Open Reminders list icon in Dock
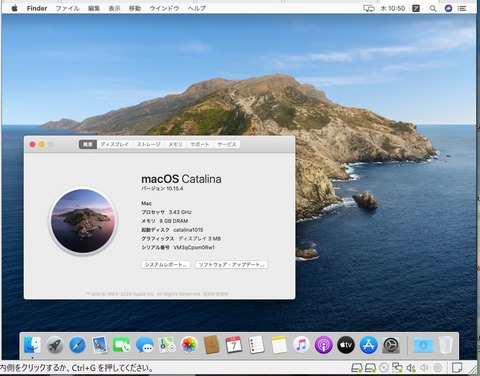Image resolution: width=480 pixels, height=376 pixels. click(x=256, y=345)
